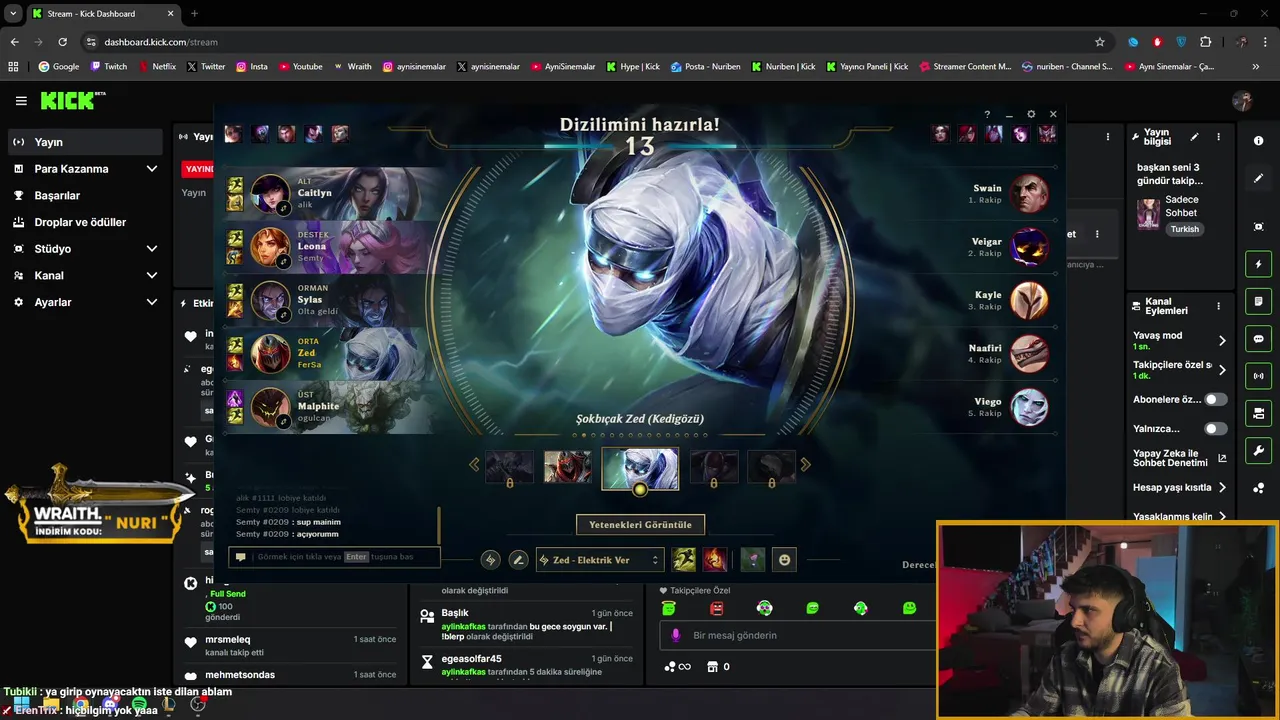
Task: Click the edit rune page pencil
Action: click(x=518, y=560)
